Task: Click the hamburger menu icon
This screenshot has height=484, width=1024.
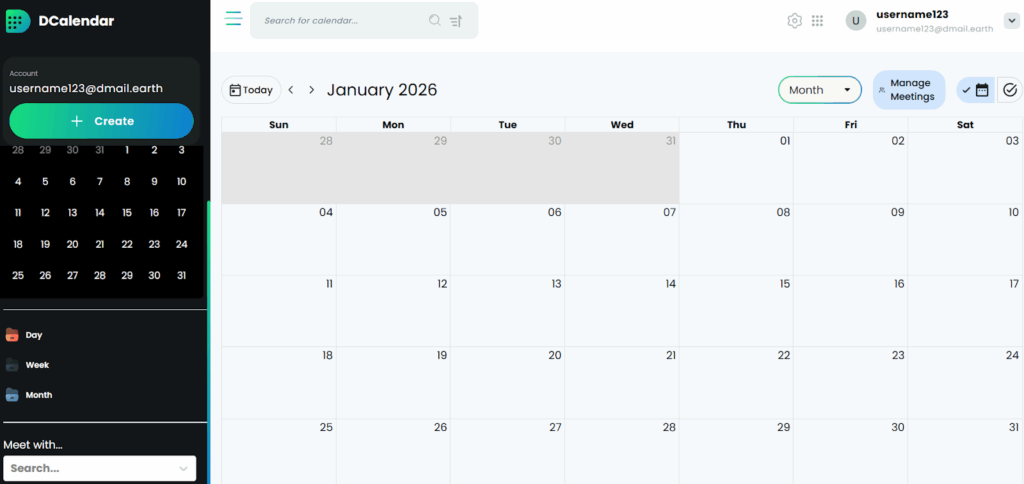Action: [x=234, y=19]
